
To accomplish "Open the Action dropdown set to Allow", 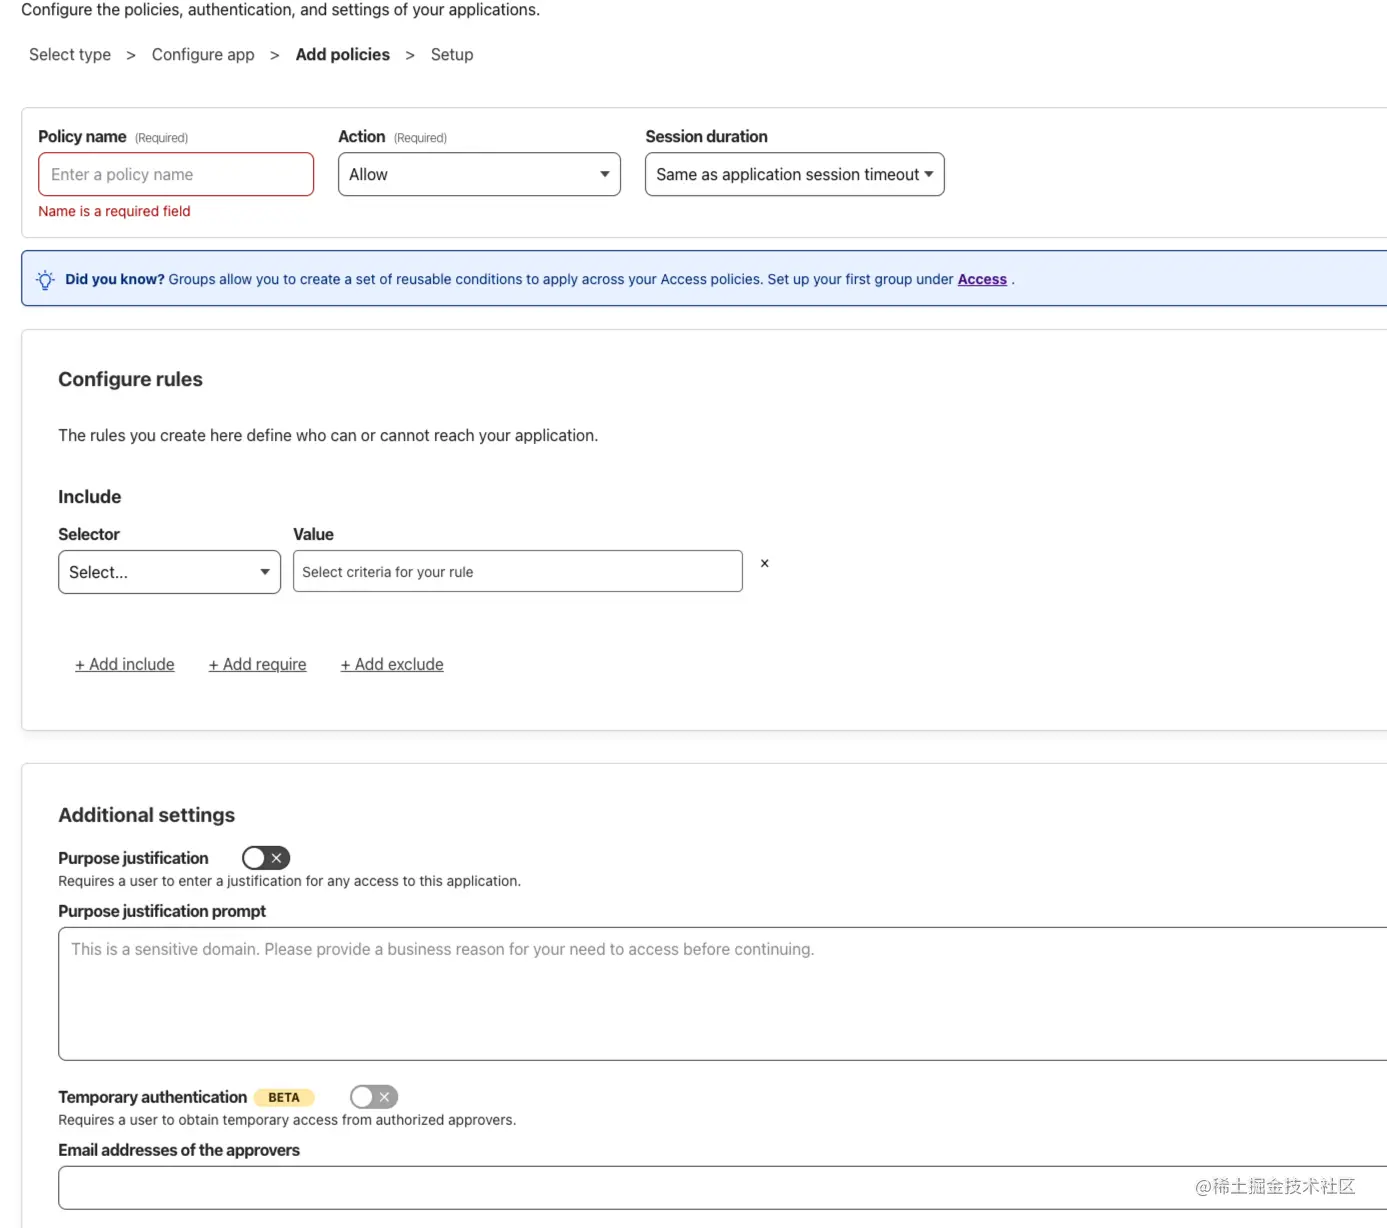I will pyautogui.click(x=479, y=174).
